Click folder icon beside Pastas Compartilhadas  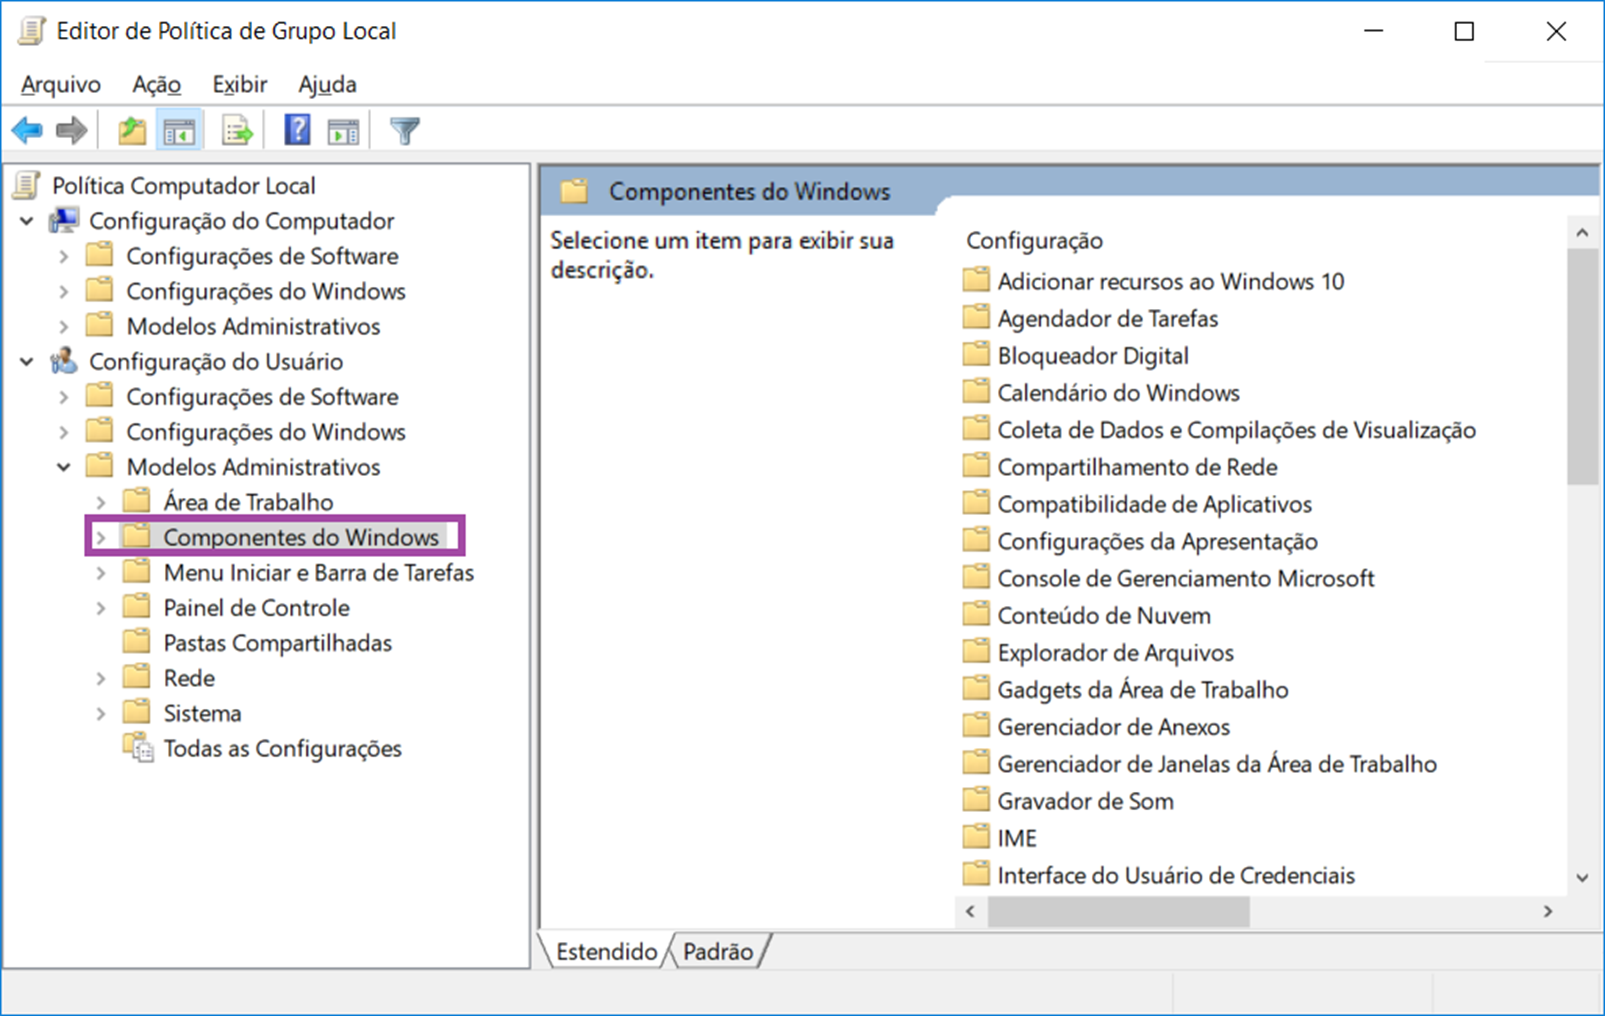click(x=136, y=642)
